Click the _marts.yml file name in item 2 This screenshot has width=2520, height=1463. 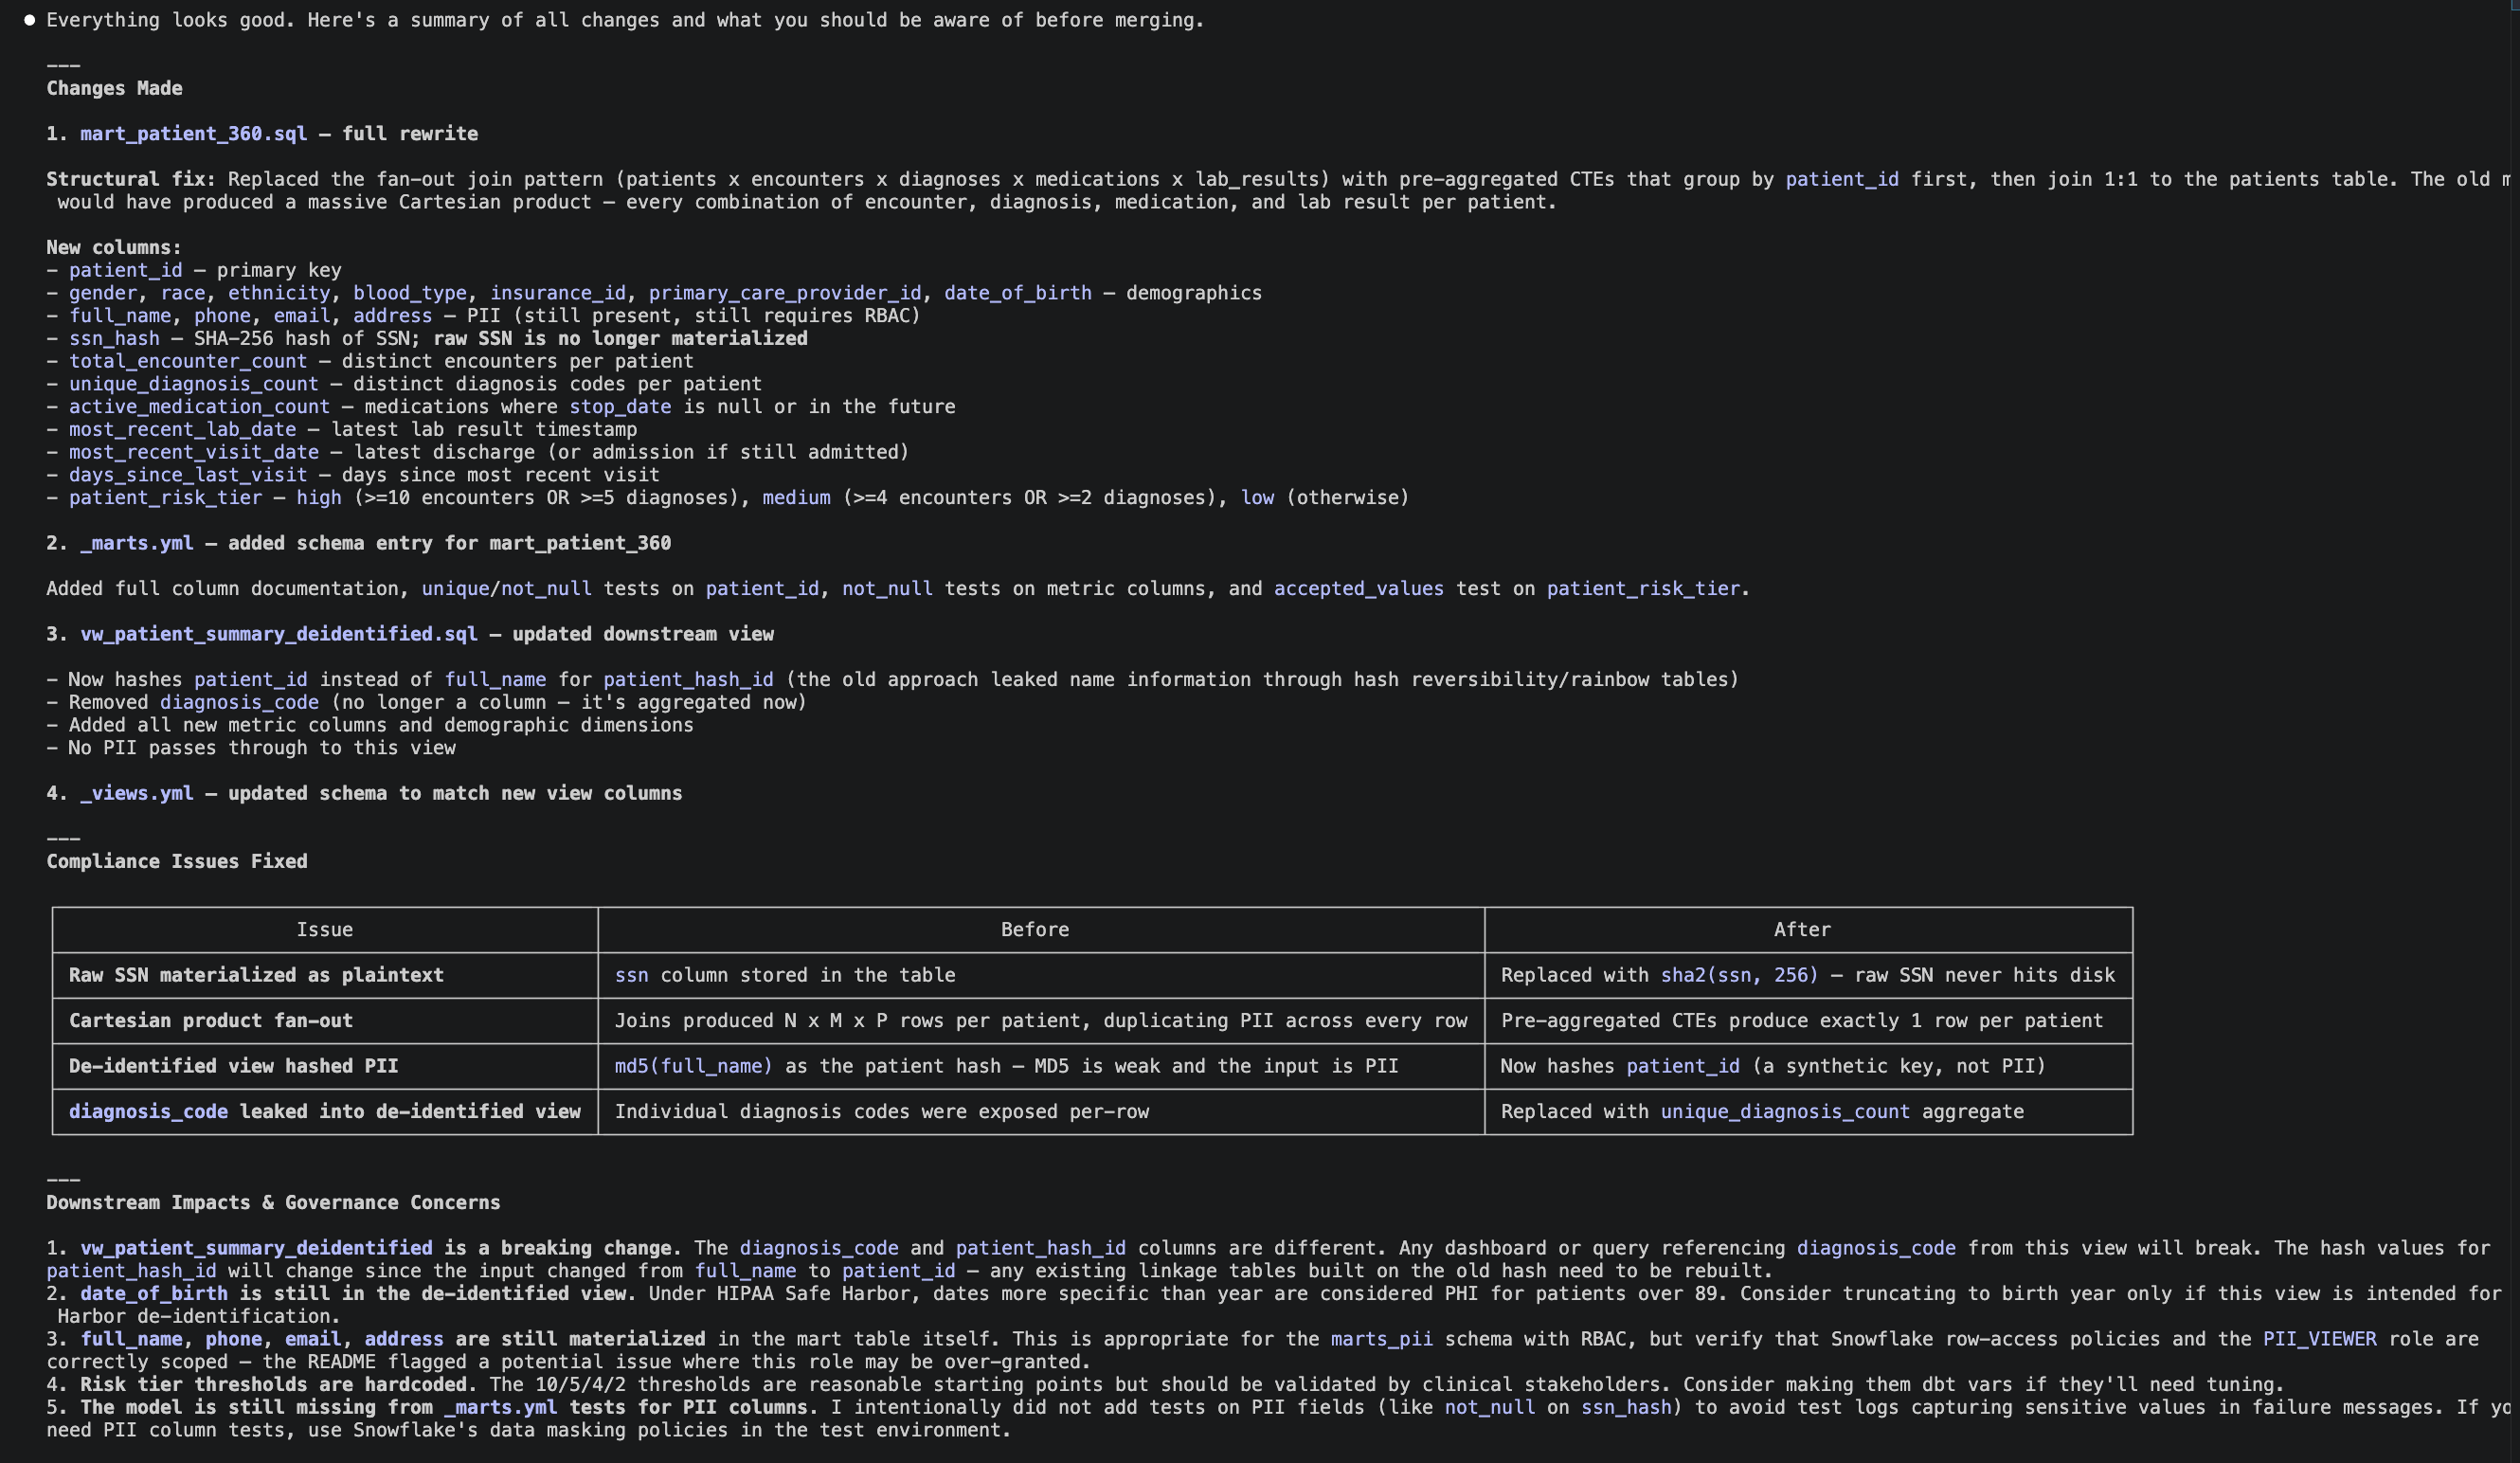137,543
